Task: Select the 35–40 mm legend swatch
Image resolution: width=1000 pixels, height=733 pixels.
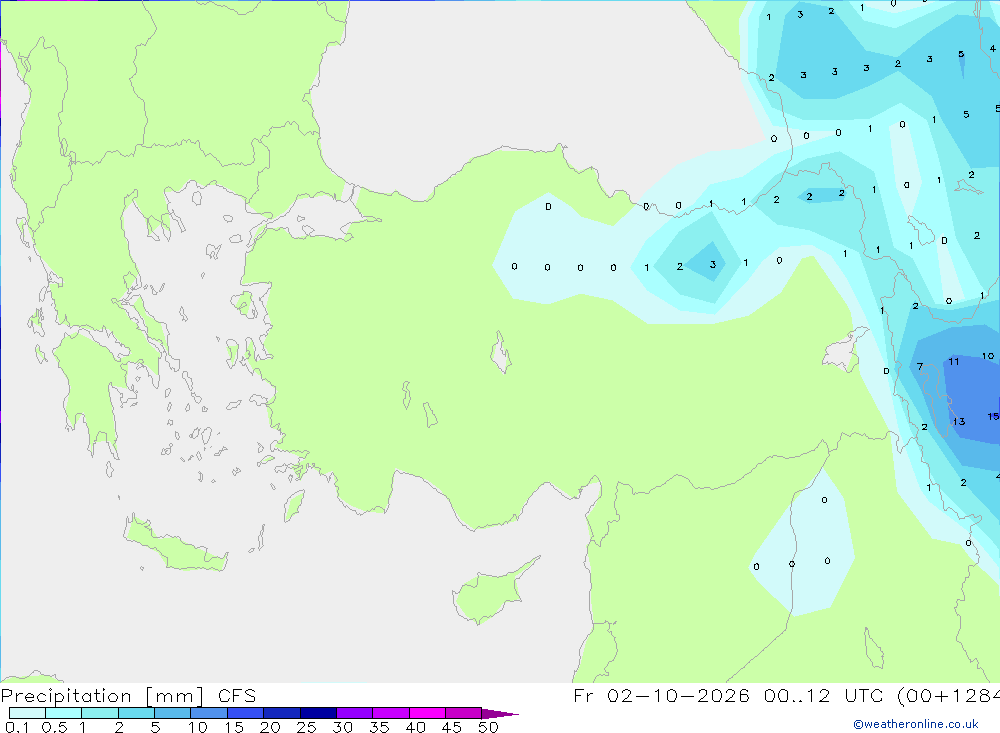Action: pyautogui.click(x=390, y=713)
